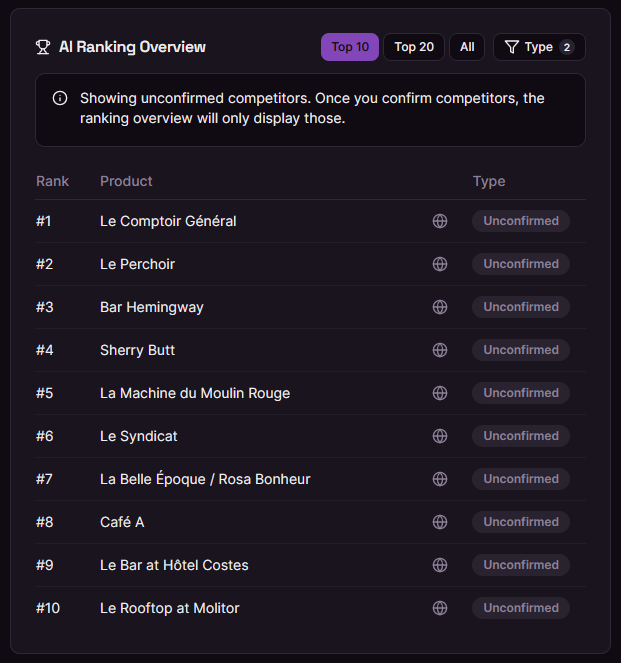
Task: Click the Type column header
Action: click(489, 181)
